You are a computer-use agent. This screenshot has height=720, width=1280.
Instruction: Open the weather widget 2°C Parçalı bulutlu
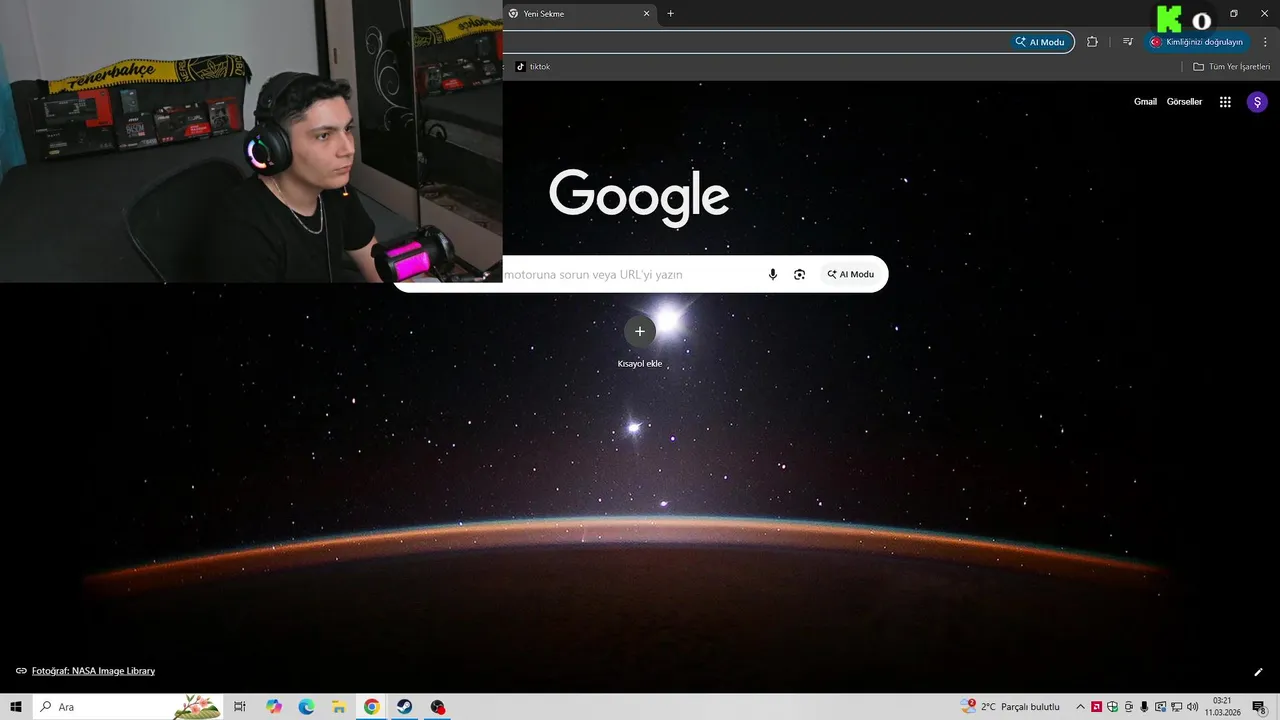pyautogui.click(x=1010, y=707)
